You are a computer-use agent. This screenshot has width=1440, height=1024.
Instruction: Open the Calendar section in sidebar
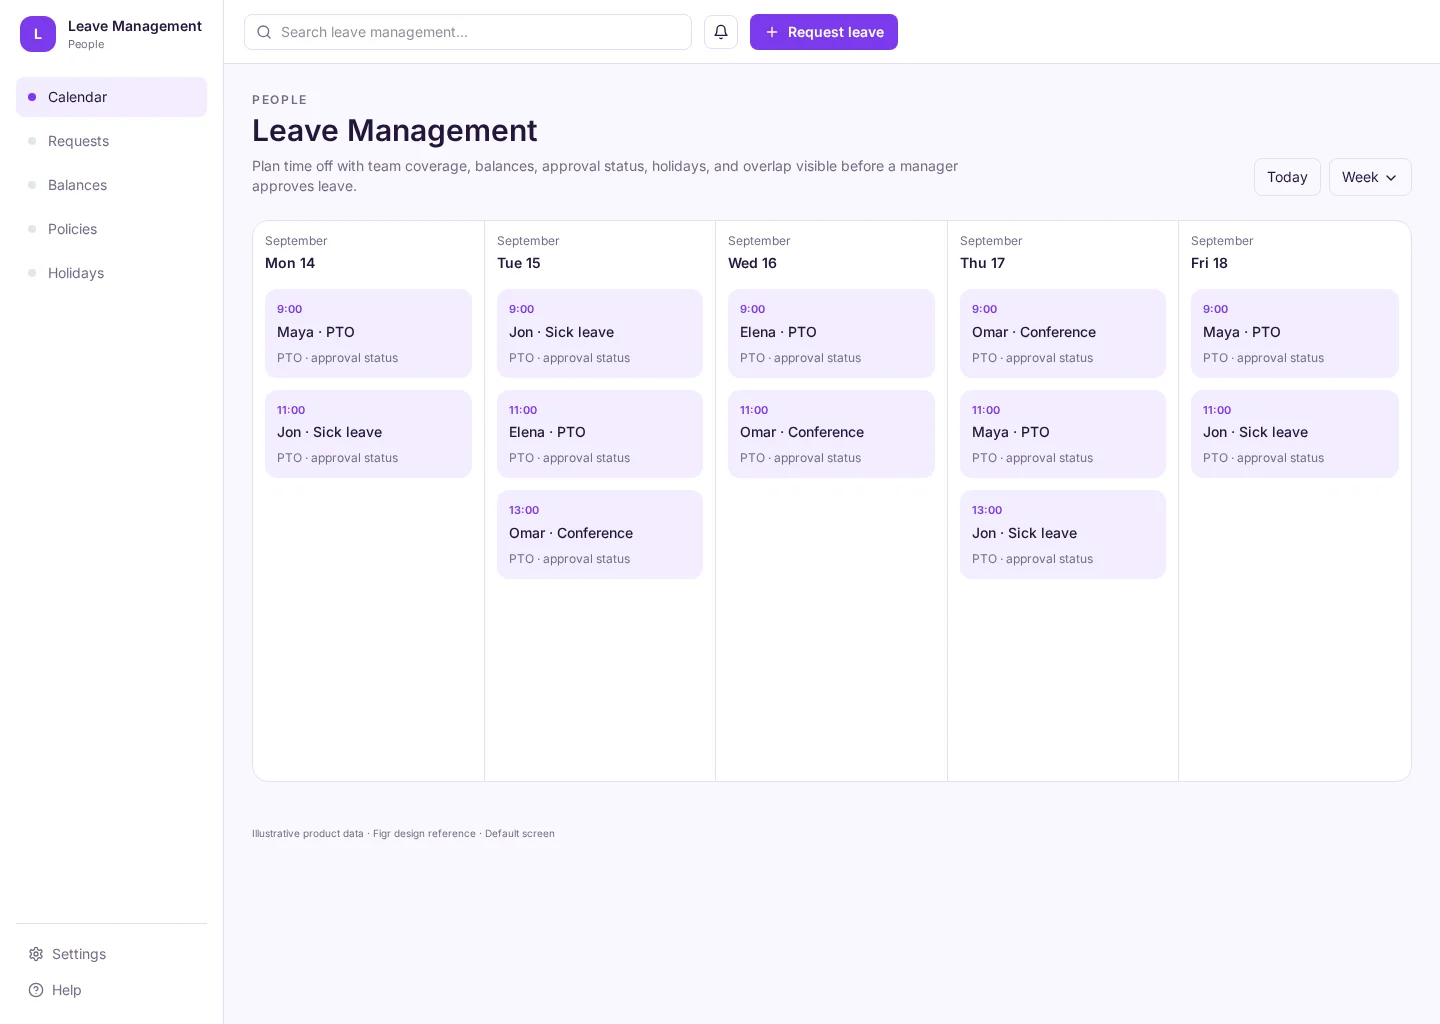[x=111, y=97]
